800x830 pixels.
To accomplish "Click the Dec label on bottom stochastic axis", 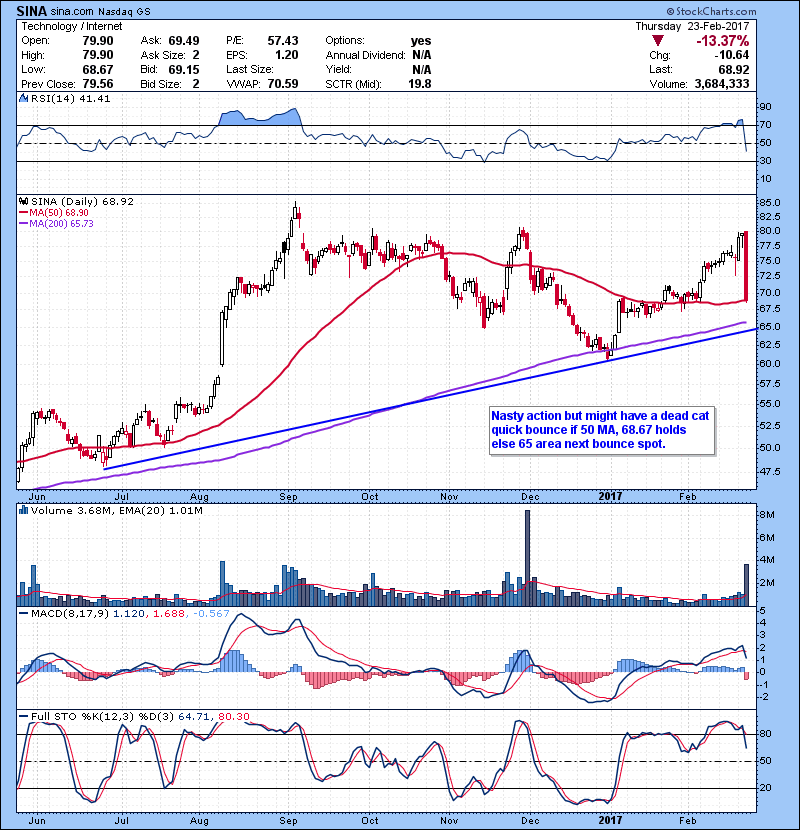I will 530,821.
